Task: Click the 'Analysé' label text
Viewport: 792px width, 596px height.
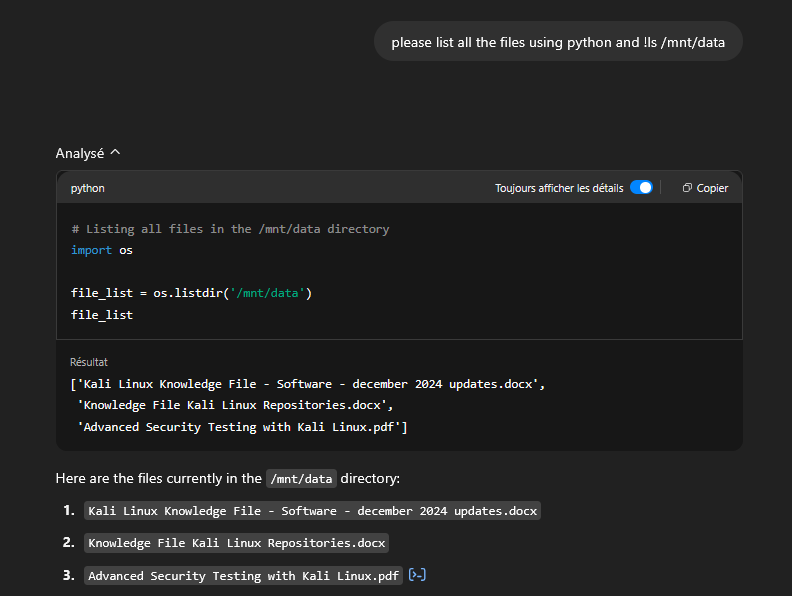Action: click(80, 153)
